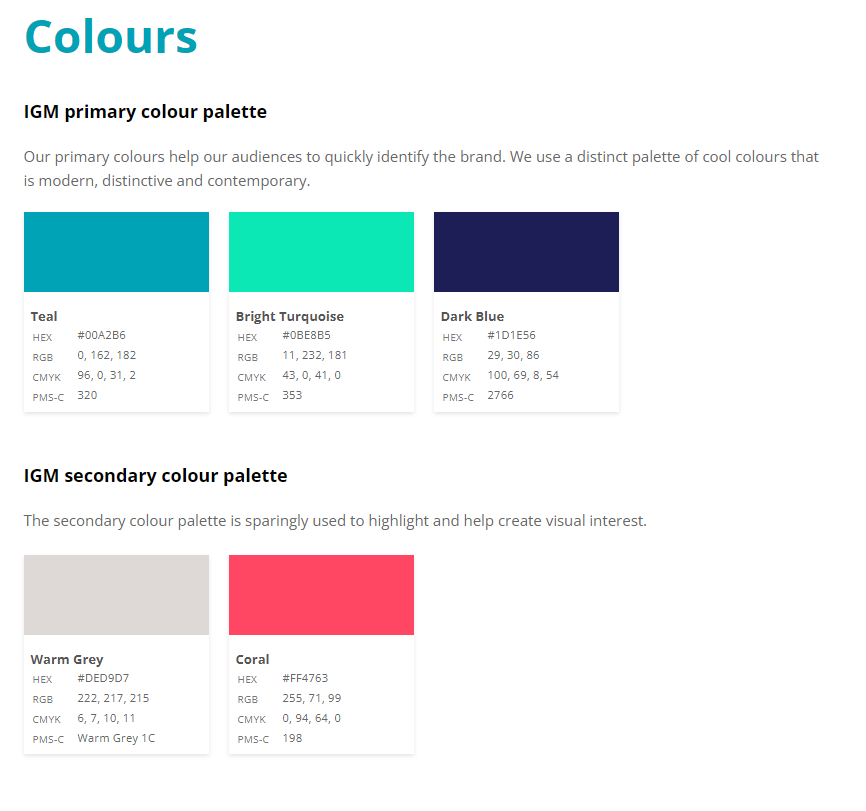This screenshot has height=811, width=866.
Task: Click the Bright Turquoise hex value #0BE8B5
Action: click(x=306, y=335)
